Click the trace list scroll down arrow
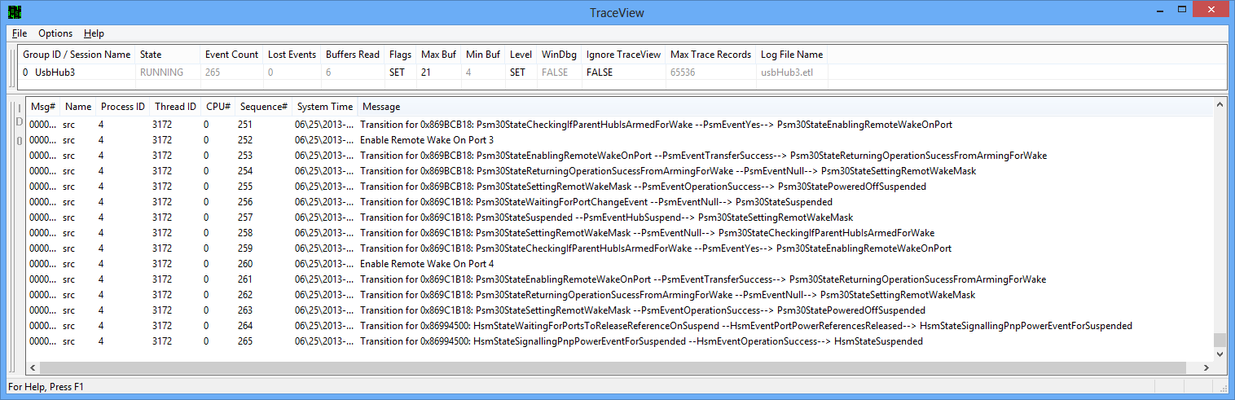The image size is (1235, 400). [1219, 354]
